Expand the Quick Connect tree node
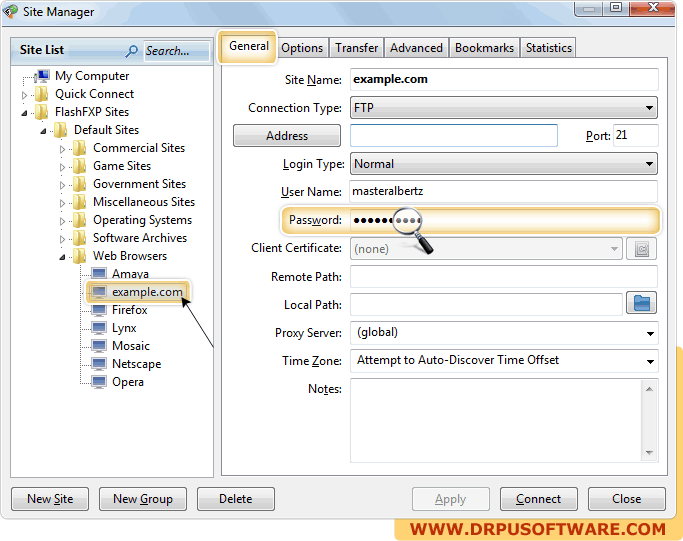Image resolution: width=683 pixels, height=541 pixels. point(24,95)
